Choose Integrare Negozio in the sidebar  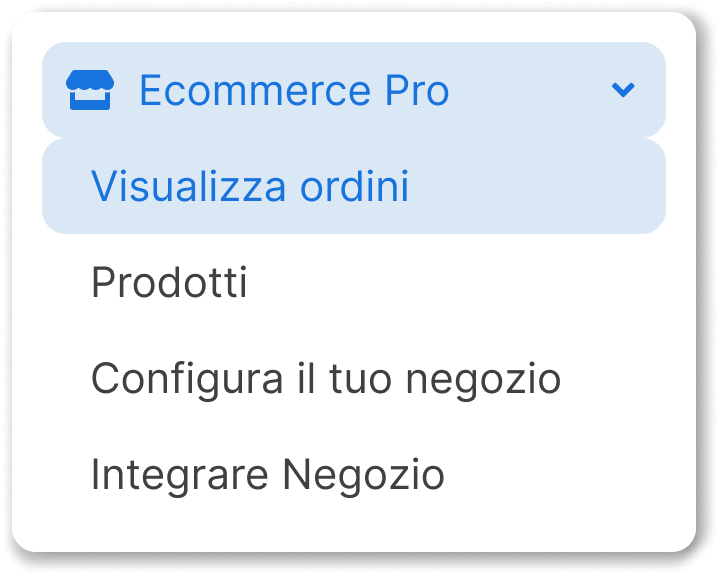tap(354, 475)
